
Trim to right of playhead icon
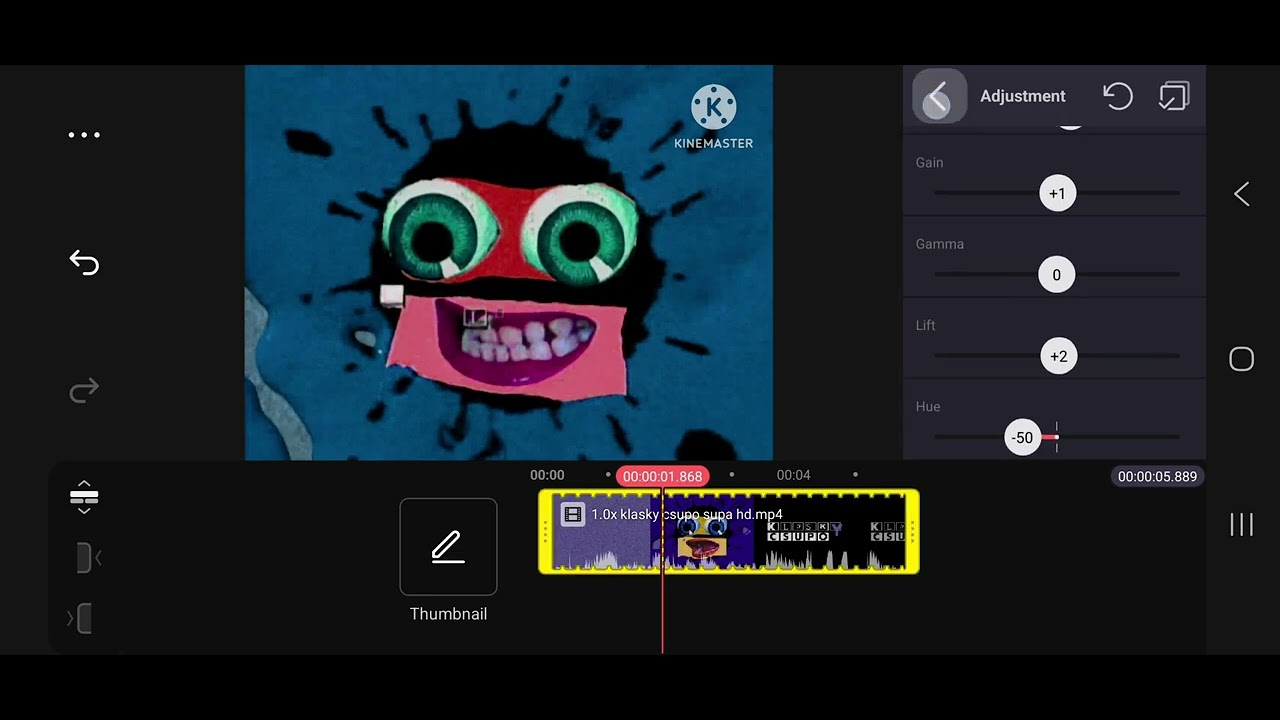coord(80,619)
